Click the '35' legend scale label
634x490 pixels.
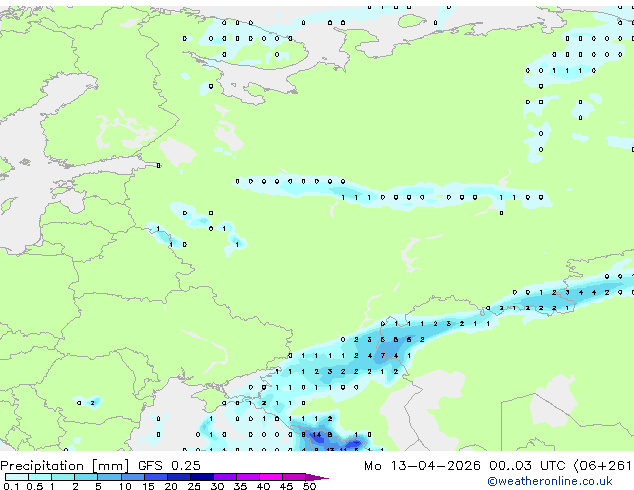[240, 486]
